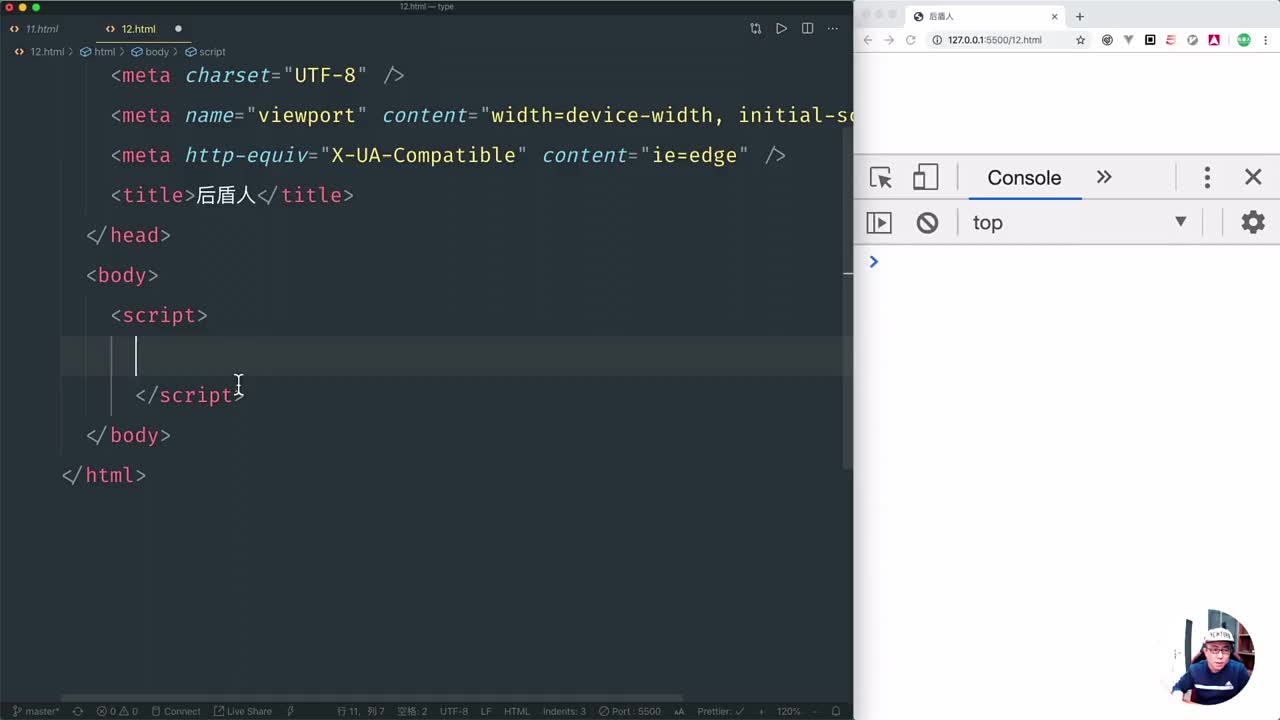Select the DevTools Console tab
1280x720 pixels.
pos(1024,178)
